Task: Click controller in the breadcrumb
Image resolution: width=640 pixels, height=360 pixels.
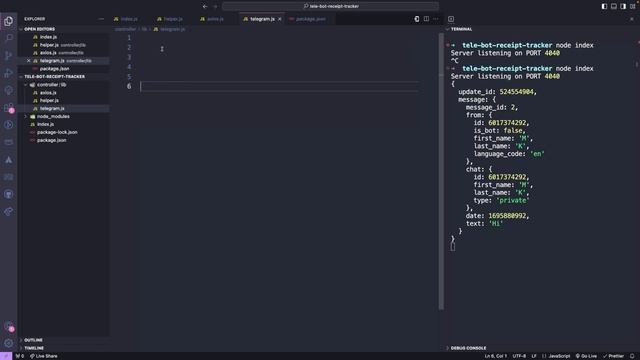Action: click(125, 29)
